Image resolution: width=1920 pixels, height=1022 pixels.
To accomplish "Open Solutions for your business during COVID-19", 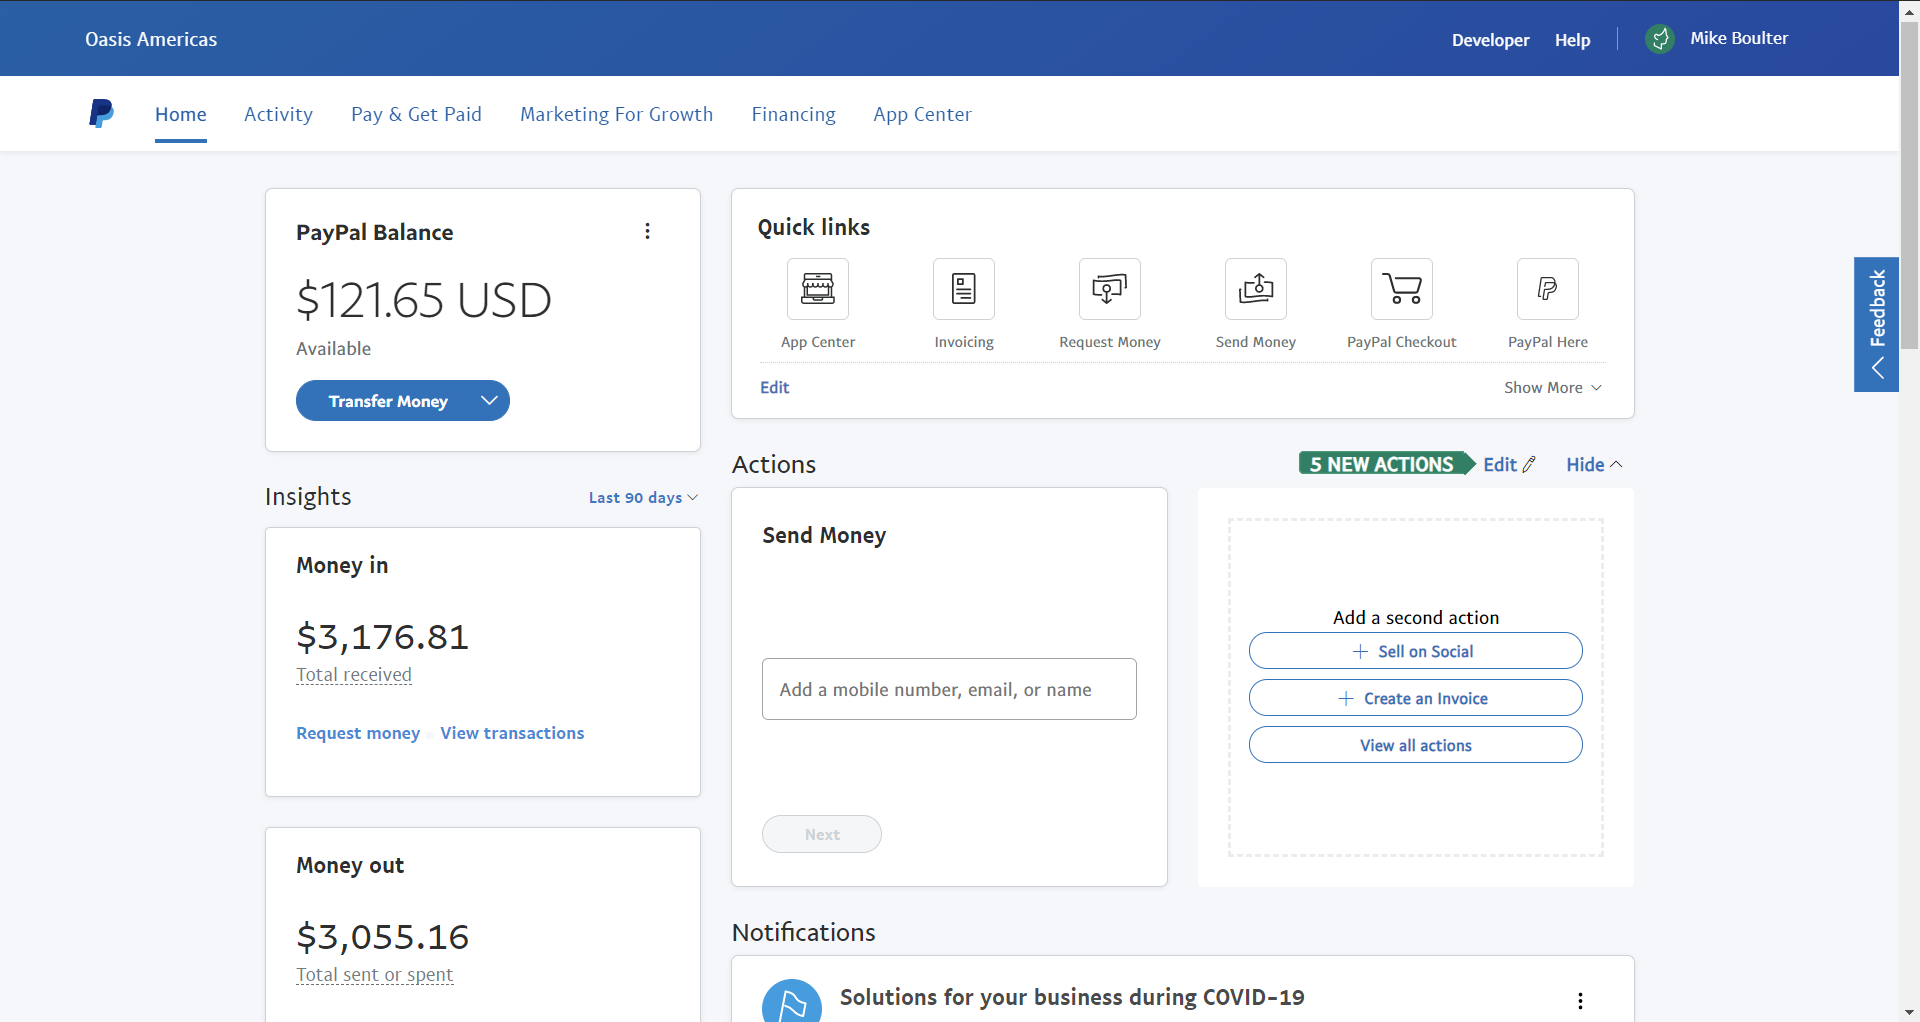I will click(1072, 997).
